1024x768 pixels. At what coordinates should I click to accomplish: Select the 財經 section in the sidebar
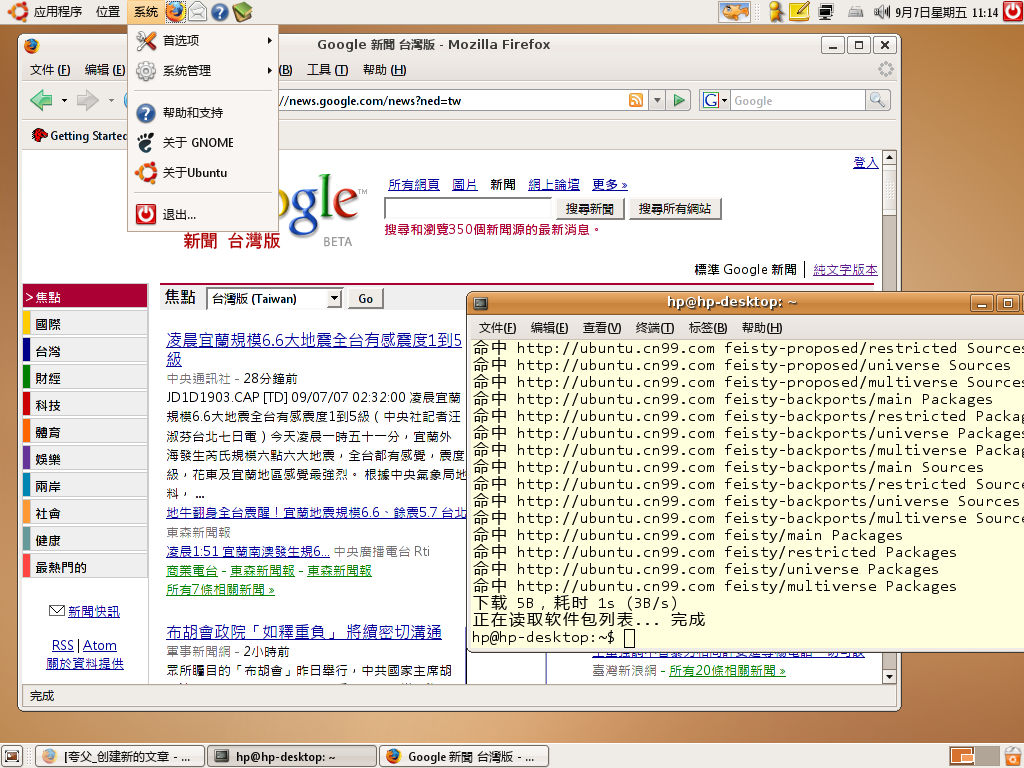[85, 378]
